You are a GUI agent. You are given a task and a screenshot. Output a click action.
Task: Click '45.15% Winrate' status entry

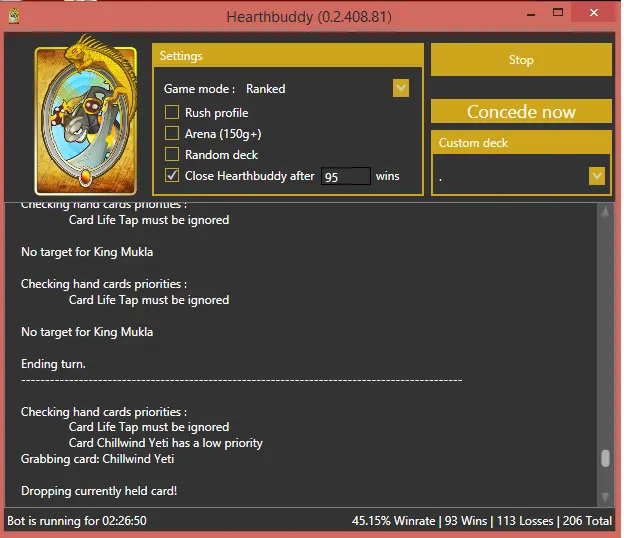tap(393, 520)
